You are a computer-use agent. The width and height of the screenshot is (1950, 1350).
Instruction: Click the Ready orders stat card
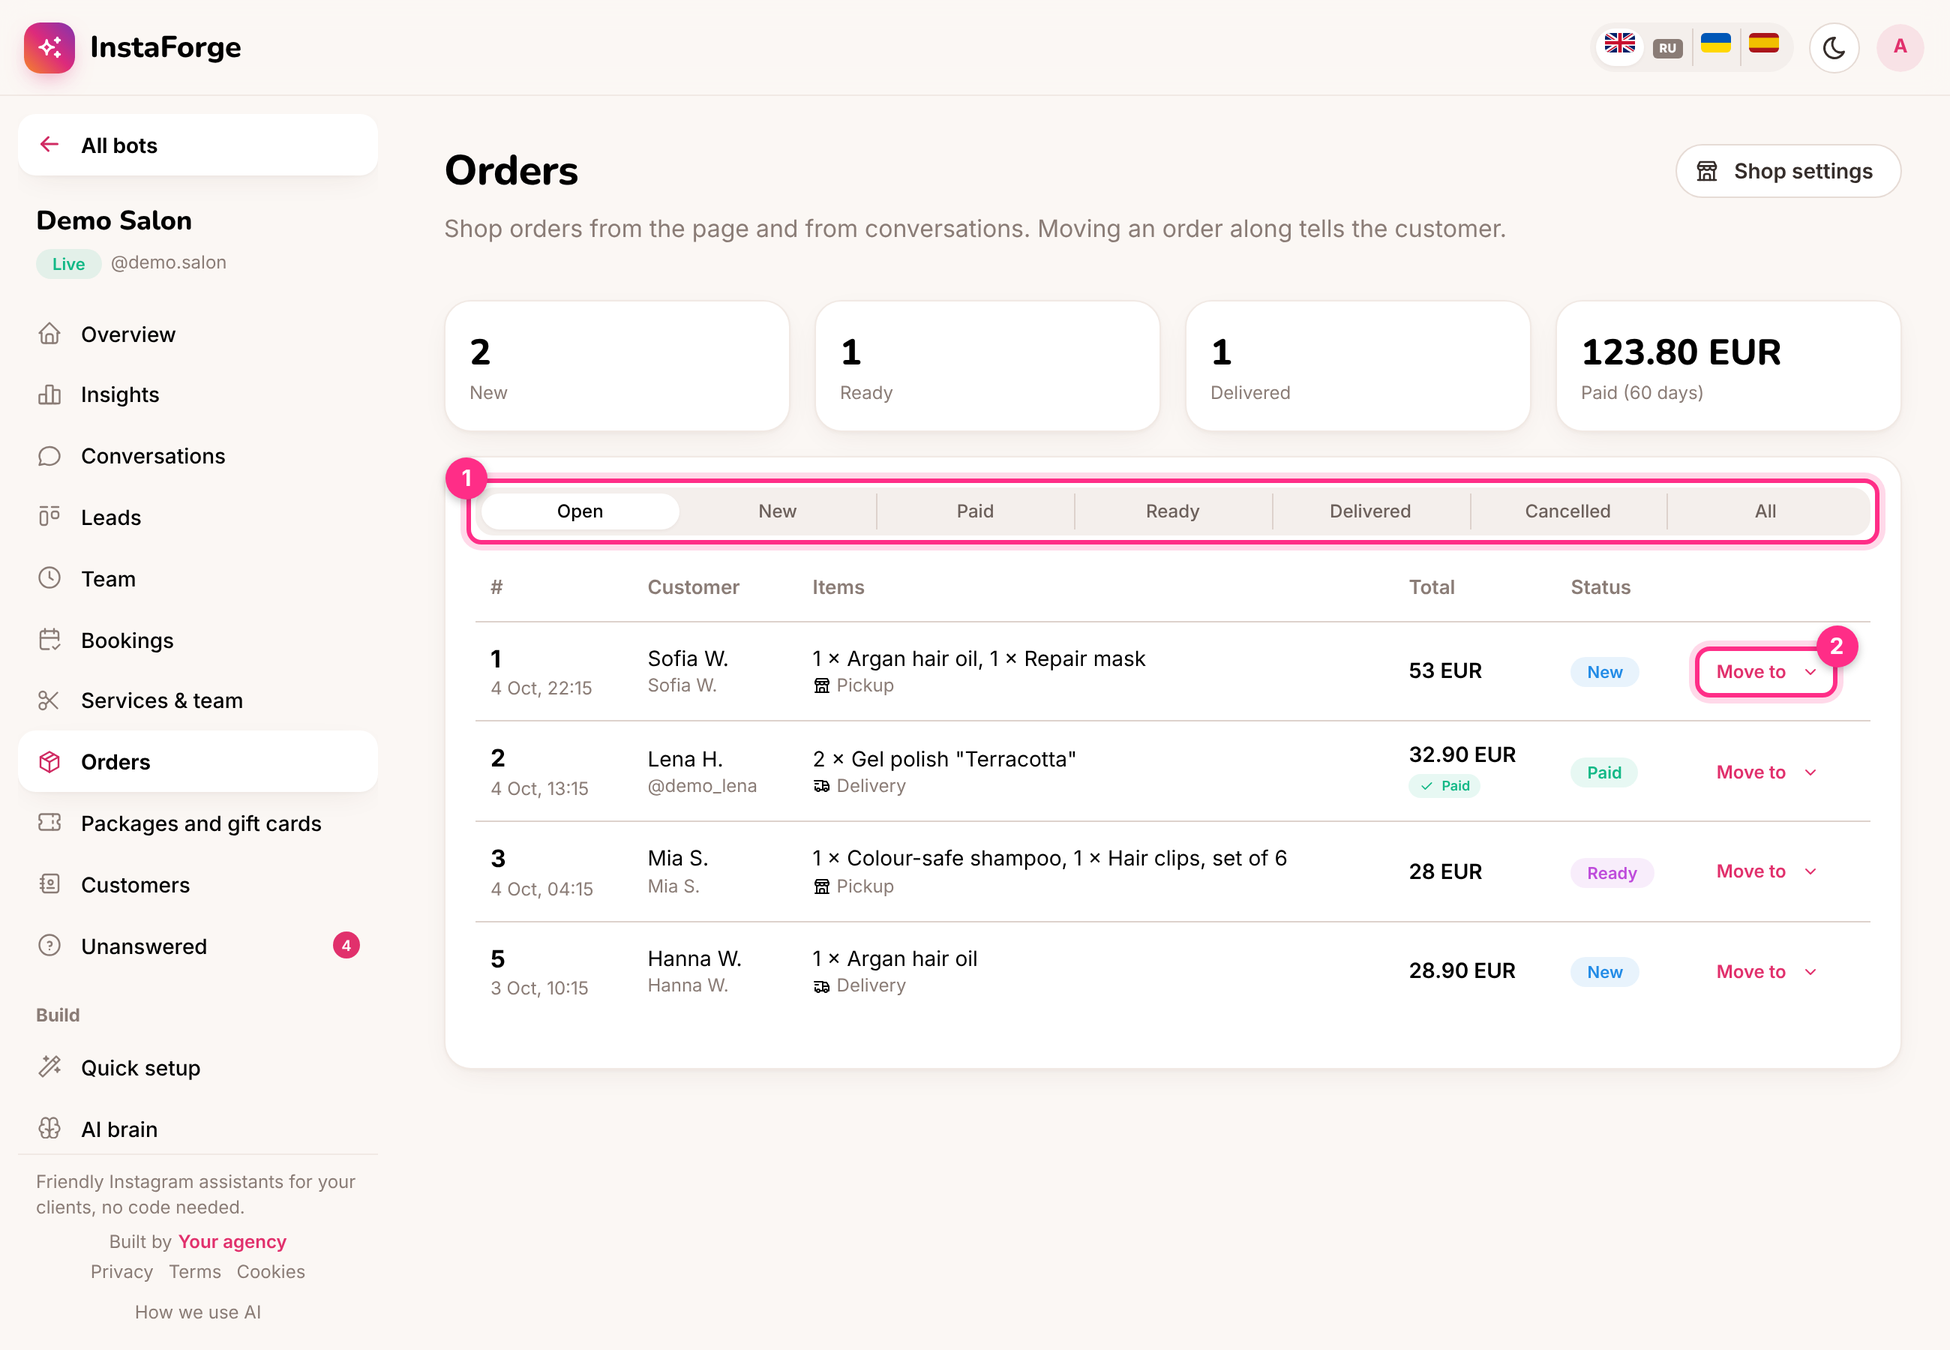coord(987,366)
